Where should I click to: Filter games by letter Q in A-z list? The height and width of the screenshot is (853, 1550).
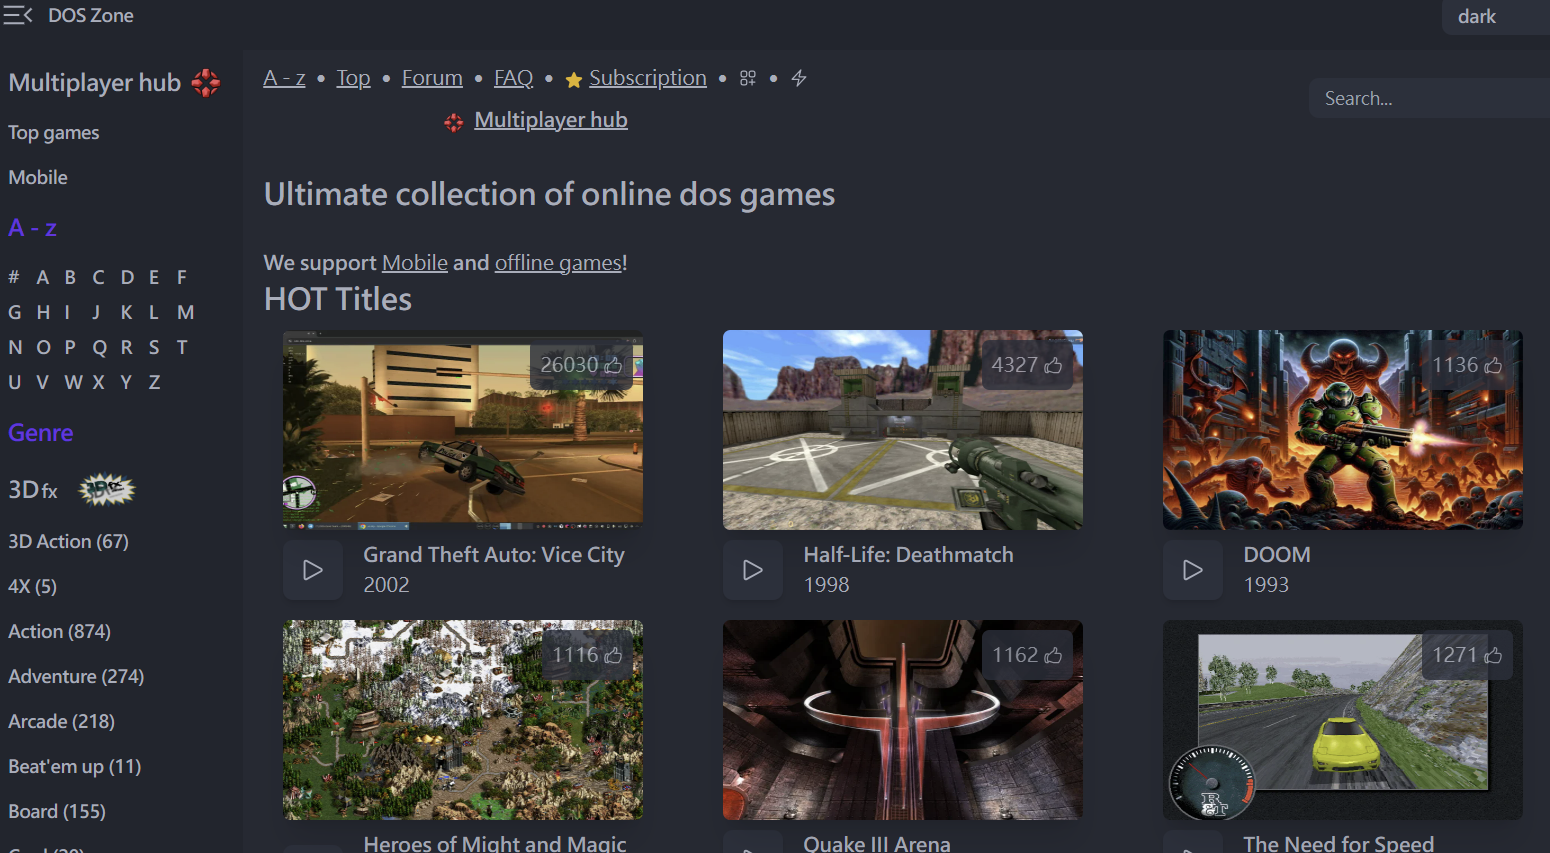tap(99, 347)
